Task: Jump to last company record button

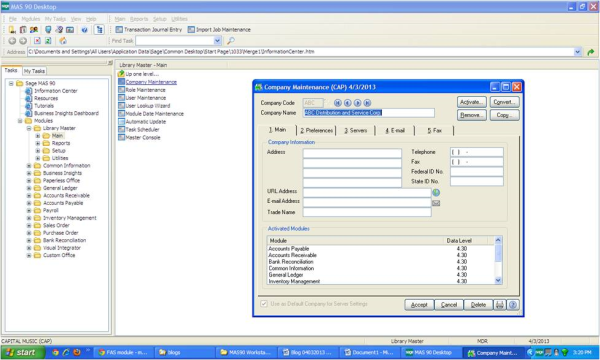Action: (367, 103)
